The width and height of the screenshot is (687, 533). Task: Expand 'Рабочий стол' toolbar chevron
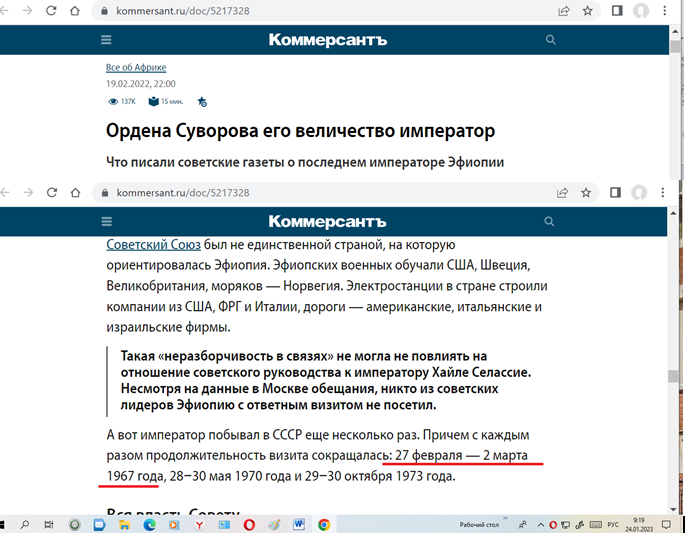505,518
